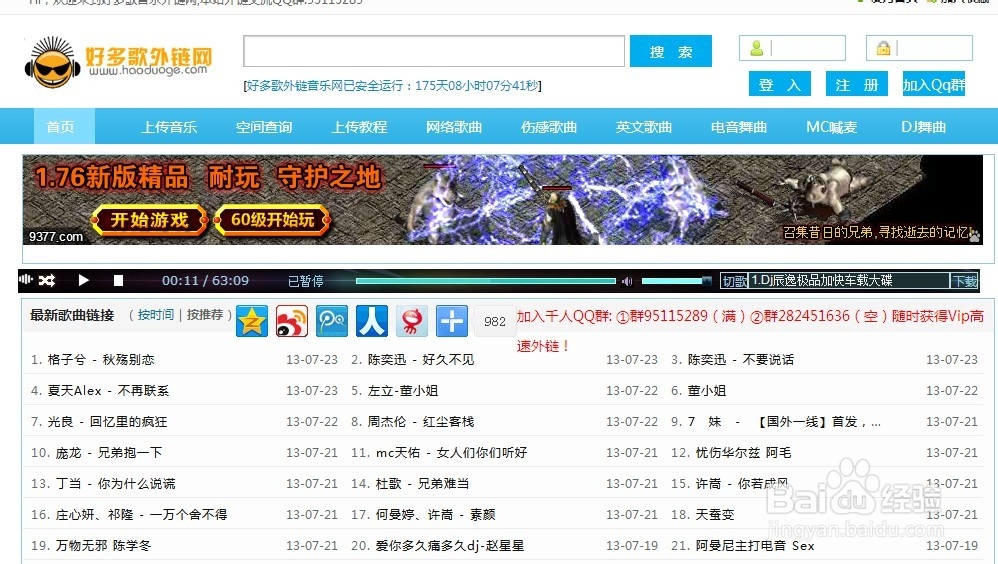
Task: Open song 周杰伦 - 红尘客栈
Action: pyautogui.click(x=421, y=422)
